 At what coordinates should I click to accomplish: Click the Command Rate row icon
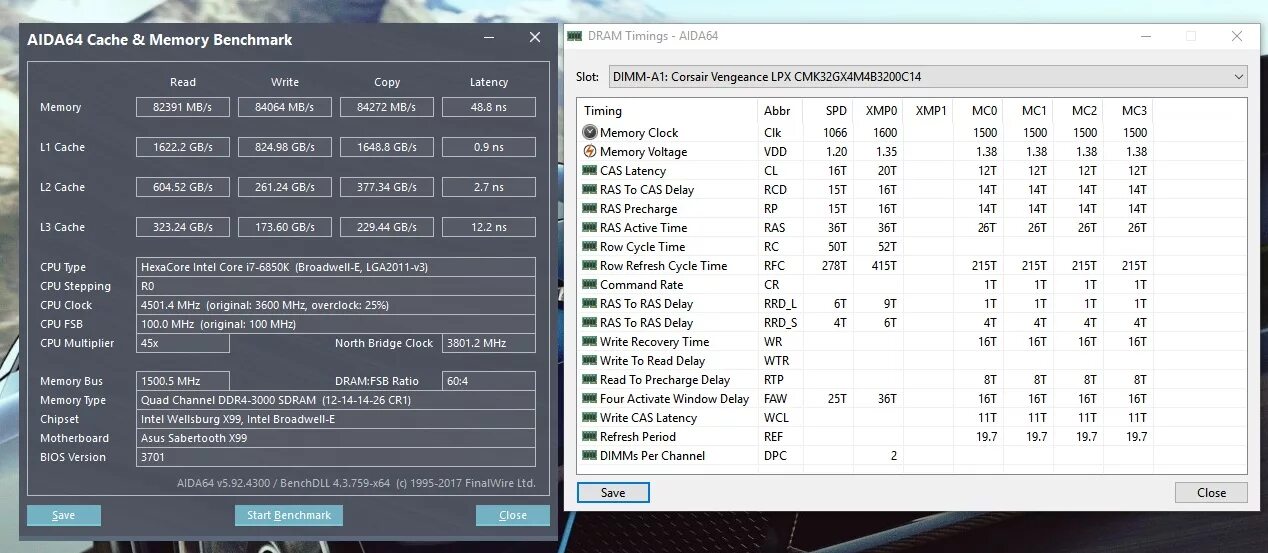click(590, 284)
